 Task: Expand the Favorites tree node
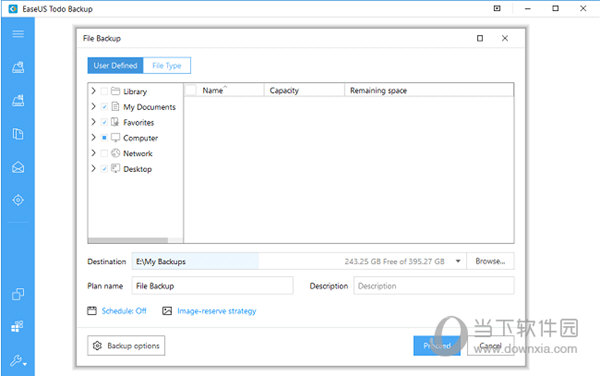tap(93, 122)
